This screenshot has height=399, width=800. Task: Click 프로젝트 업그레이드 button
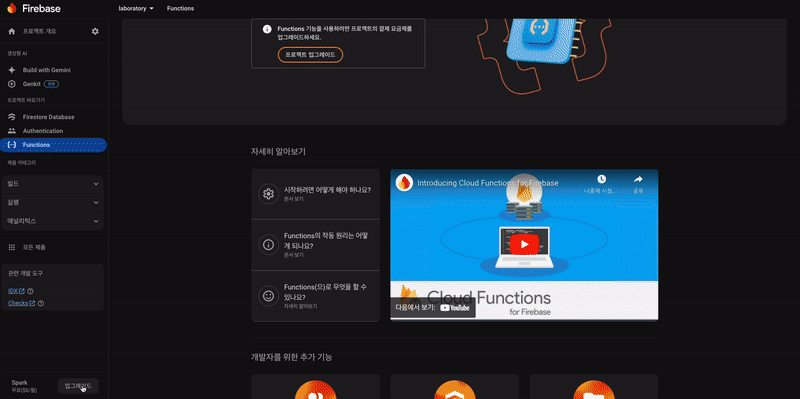click(x=310, y=55)
